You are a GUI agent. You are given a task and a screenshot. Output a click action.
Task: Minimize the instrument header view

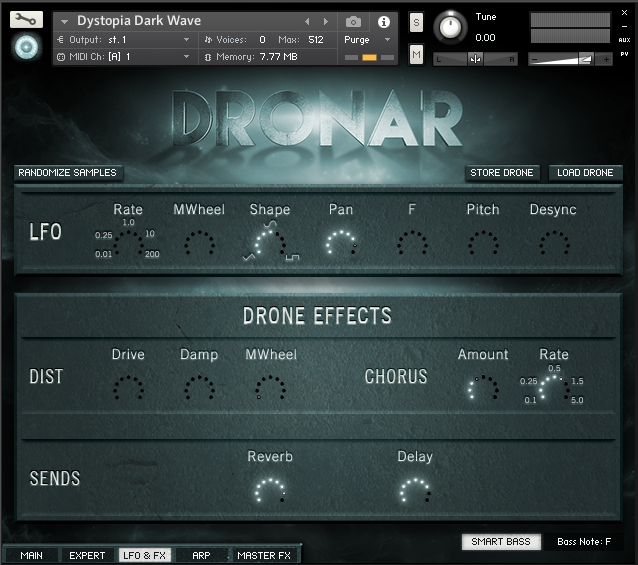(x=624, y=26)
